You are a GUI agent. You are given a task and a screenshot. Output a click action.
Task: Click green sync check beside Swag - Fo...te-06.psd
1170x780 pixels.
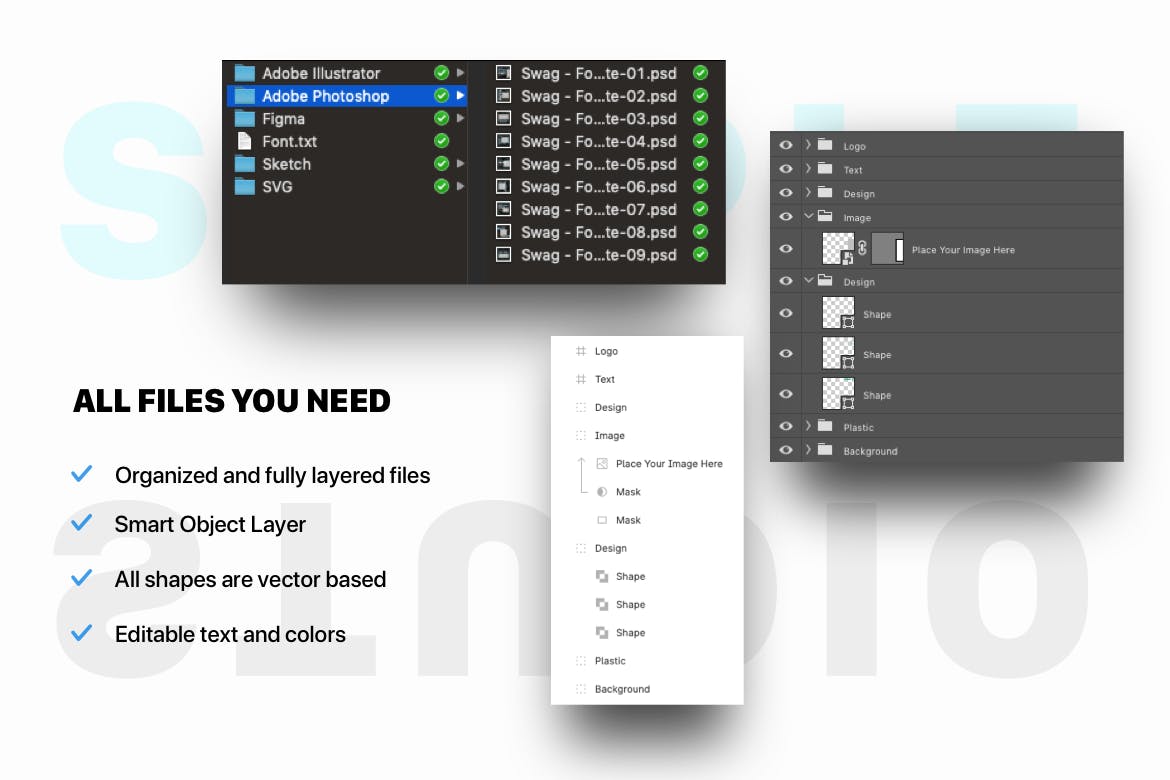pos(700,186)
